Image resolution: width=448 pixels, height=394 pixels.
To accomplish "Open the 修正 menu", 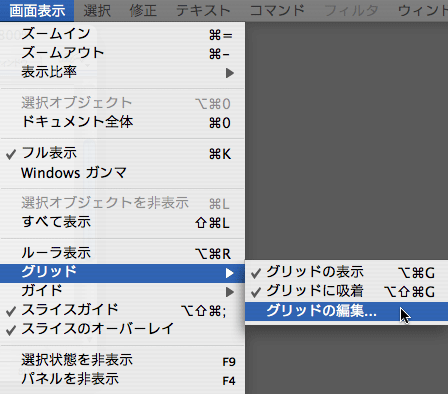I will [x=143, y=11].
